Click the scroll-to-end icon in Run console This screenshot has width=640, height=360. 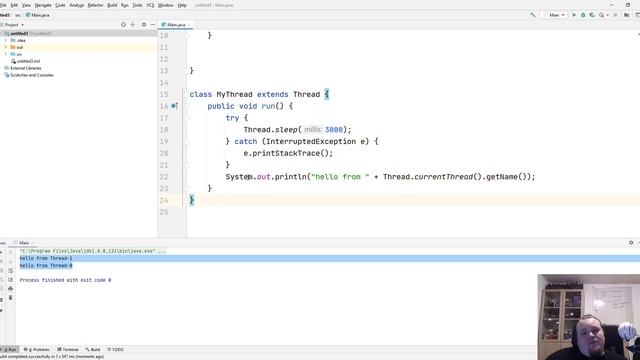[11, 280]
